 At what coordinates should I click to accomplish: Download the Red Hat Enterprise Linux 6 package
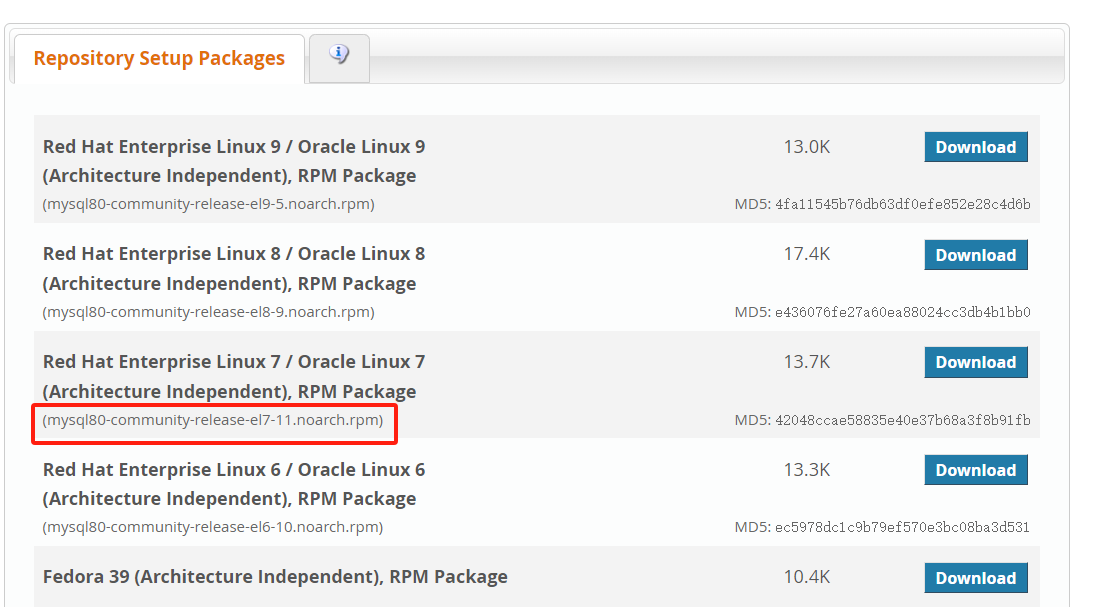click(975, 470)
